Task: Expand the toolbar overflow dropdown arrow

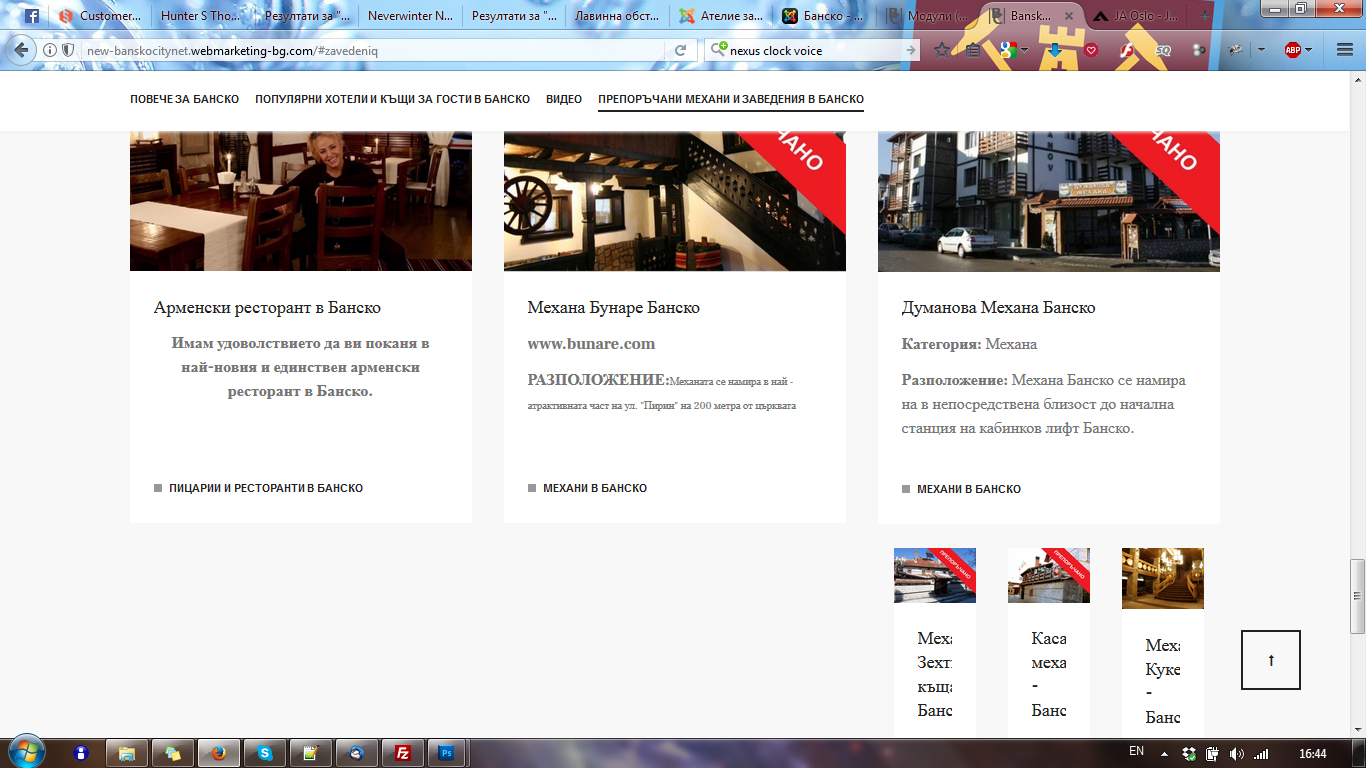Action: (1261, 50)
